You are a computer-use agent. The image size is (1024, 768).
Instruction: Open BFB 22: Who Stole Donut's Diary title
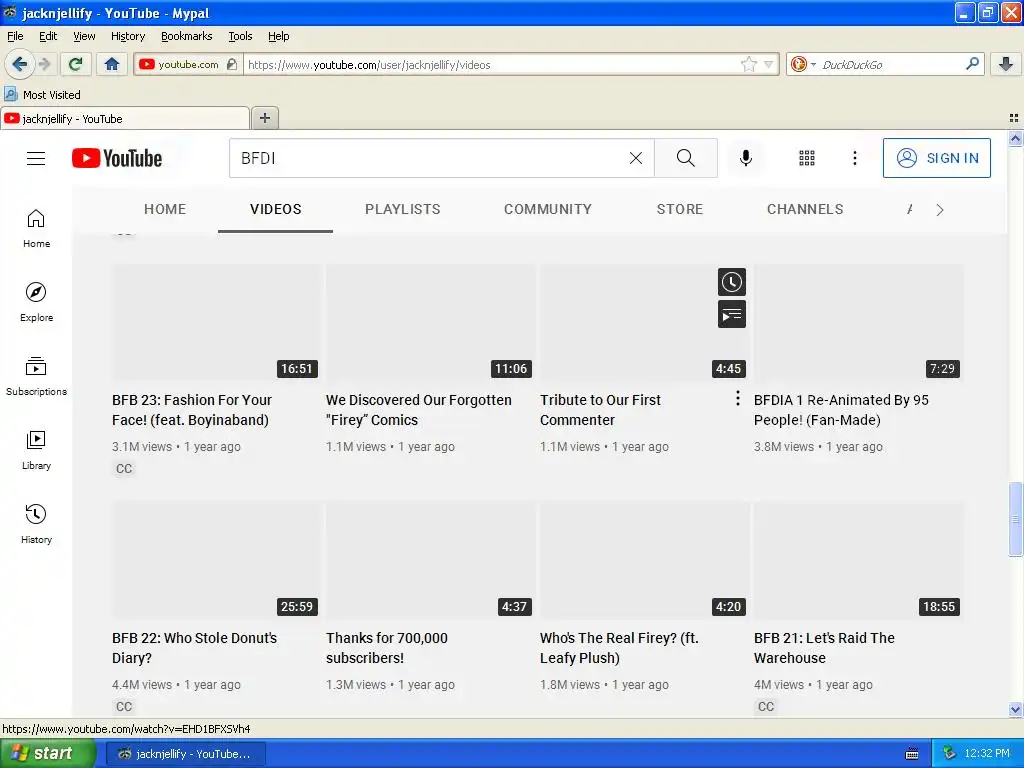194,648
